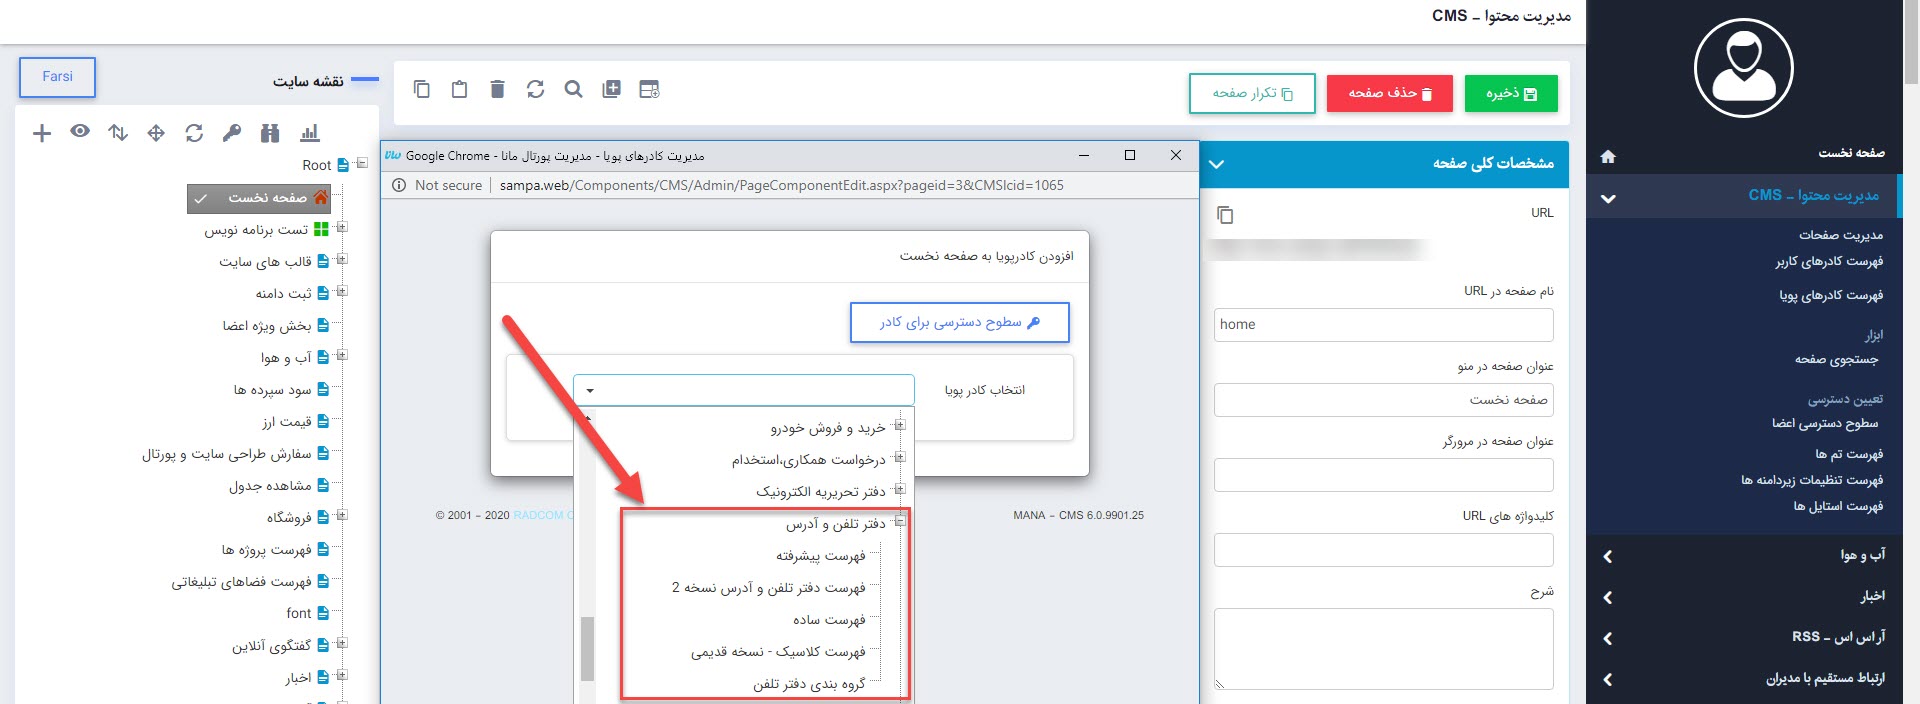Click the 'نام صفحه در URL' field containing home
Viewport: 1920px width, 704px height.
point(1383,325)
